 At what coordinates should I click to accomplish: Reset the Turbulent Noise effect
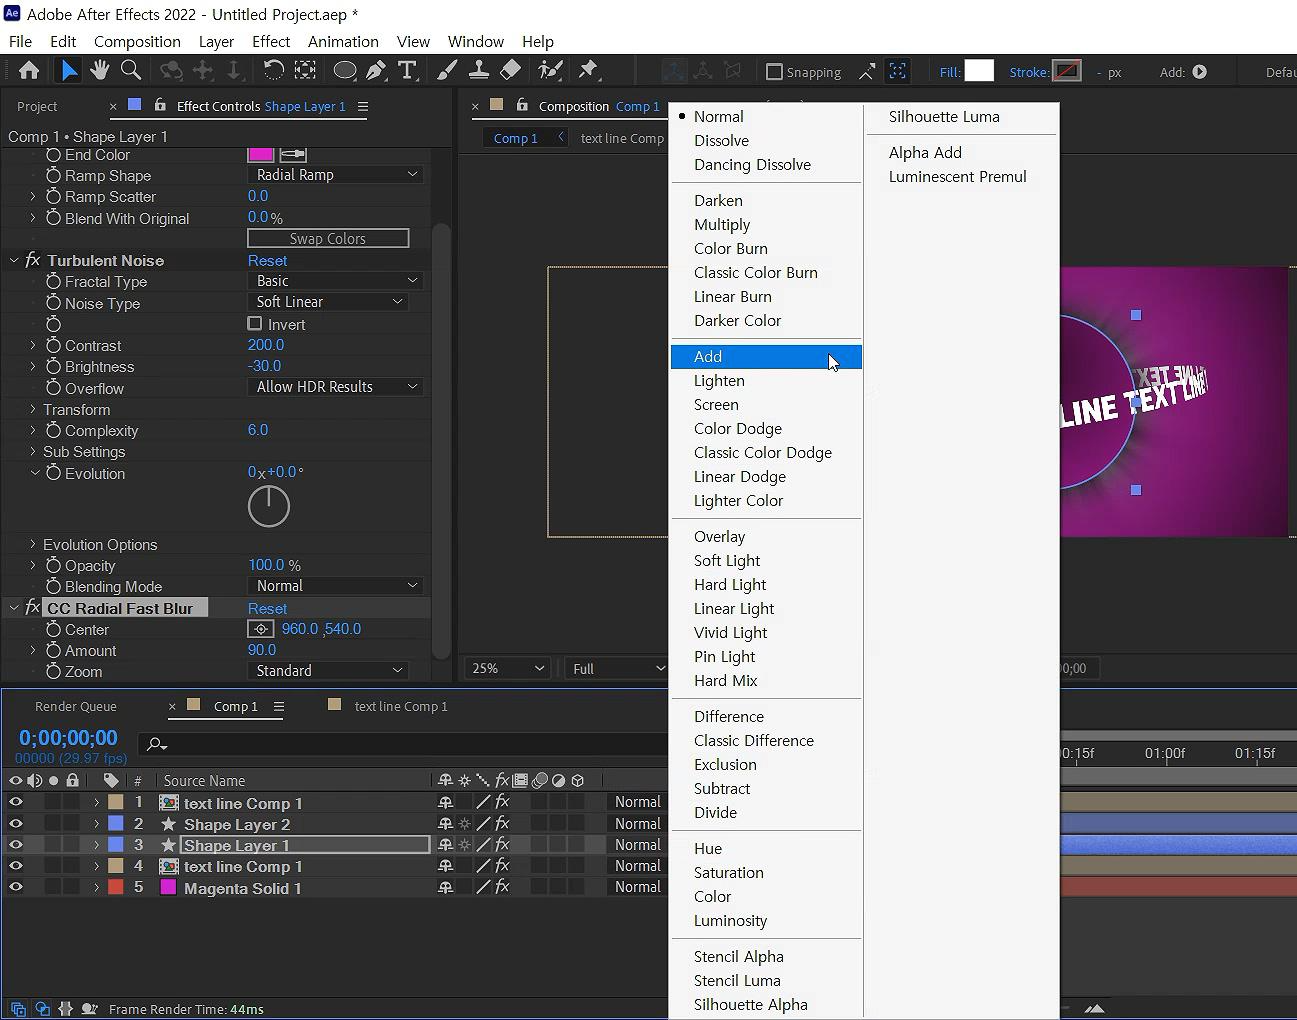coord(267,260)
